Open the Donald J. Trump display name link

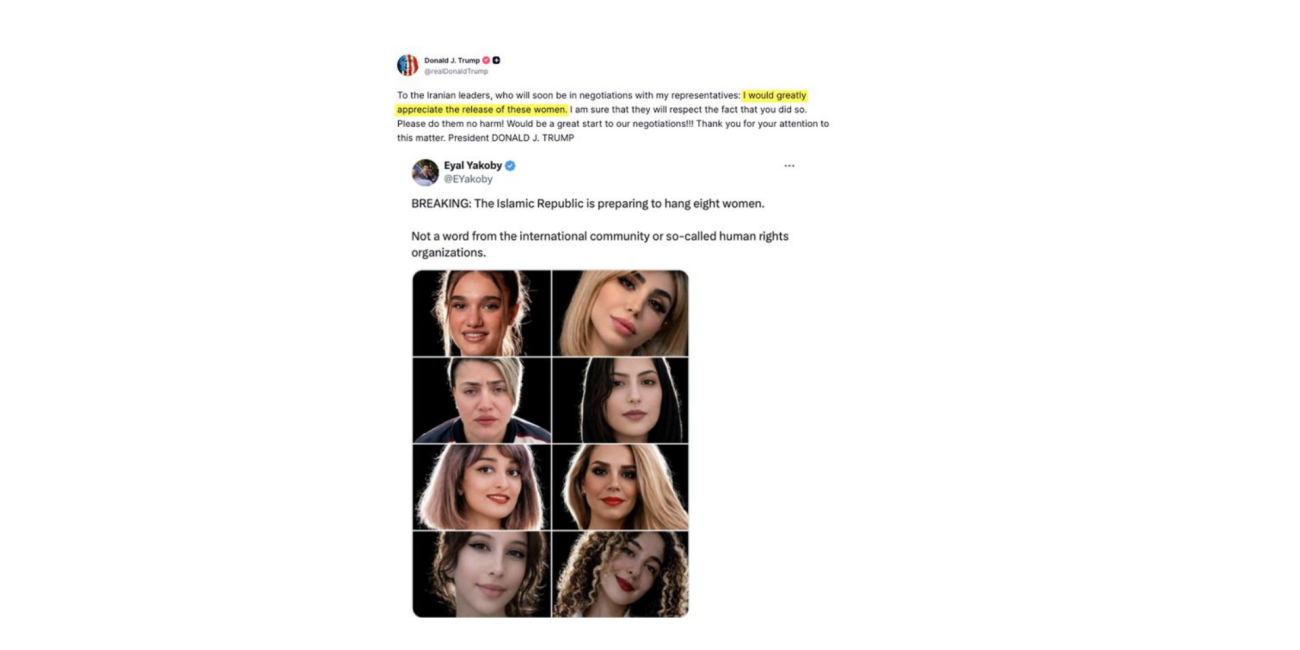coord(451,60)
